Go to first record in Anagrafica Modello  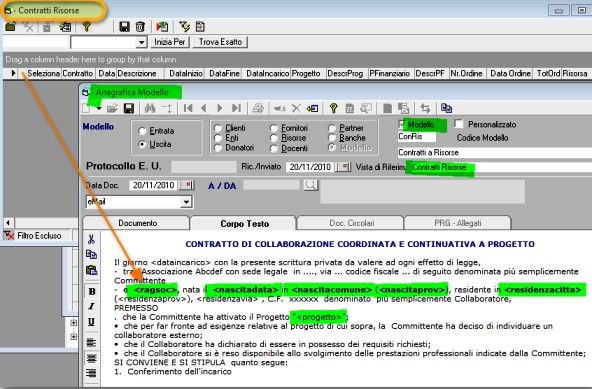coord(188,109)
